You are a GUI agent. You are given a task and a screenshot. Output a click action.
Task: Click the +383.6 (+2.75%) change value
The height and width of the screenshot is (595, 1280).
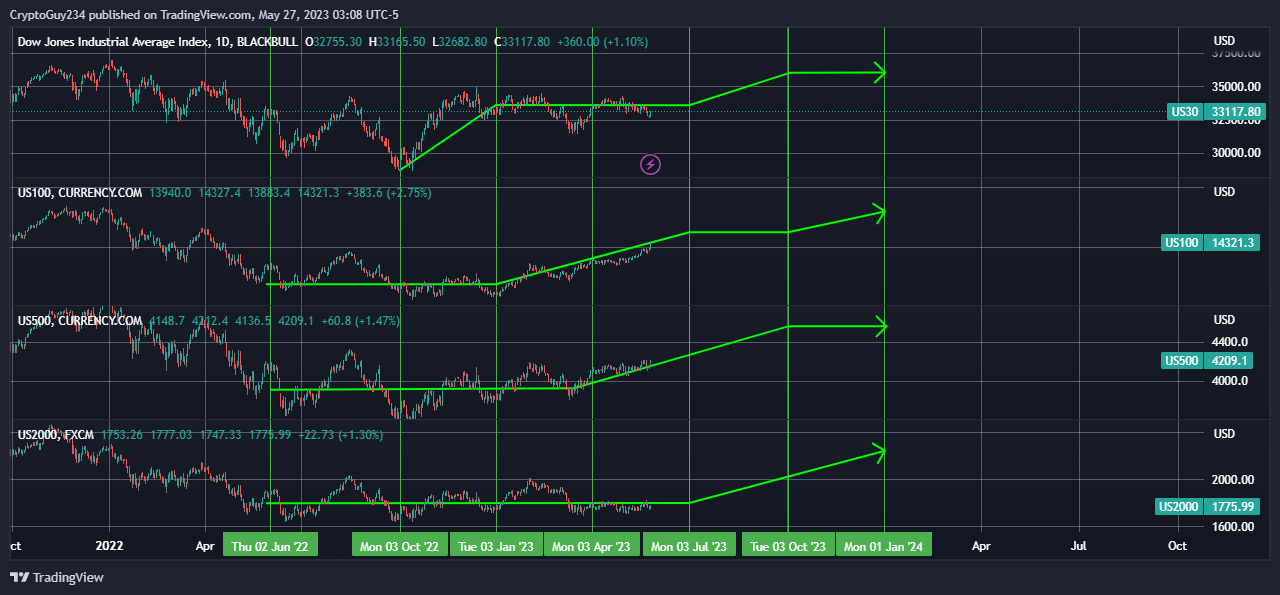point(388,192)
